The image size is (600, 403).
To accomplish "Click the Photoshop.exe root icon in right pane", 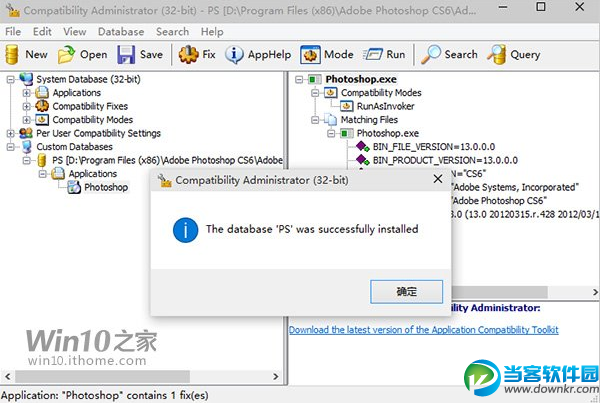I will point(315,79).
